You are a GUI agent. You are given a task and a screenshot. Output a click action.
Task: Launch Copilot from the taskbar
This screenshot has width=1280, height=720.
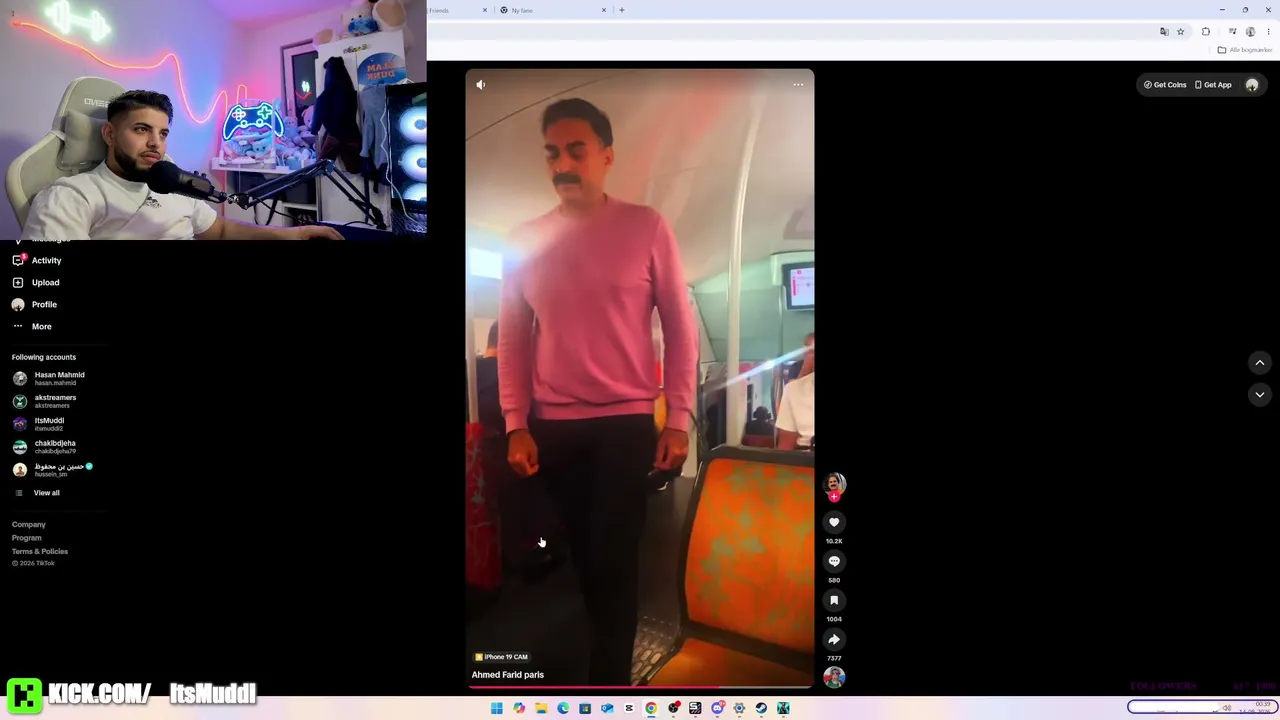(x=519, y=708)
